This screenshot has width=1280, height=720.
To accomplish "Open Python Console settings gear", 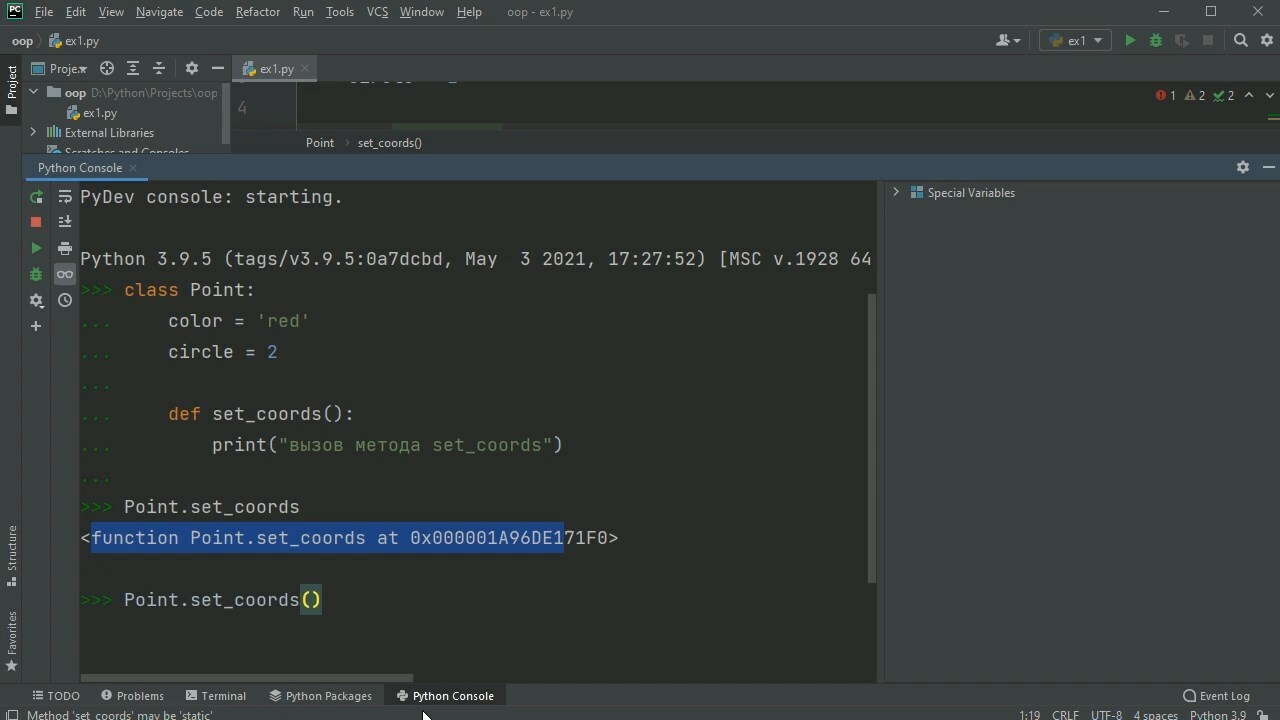I will (1243, 168).
